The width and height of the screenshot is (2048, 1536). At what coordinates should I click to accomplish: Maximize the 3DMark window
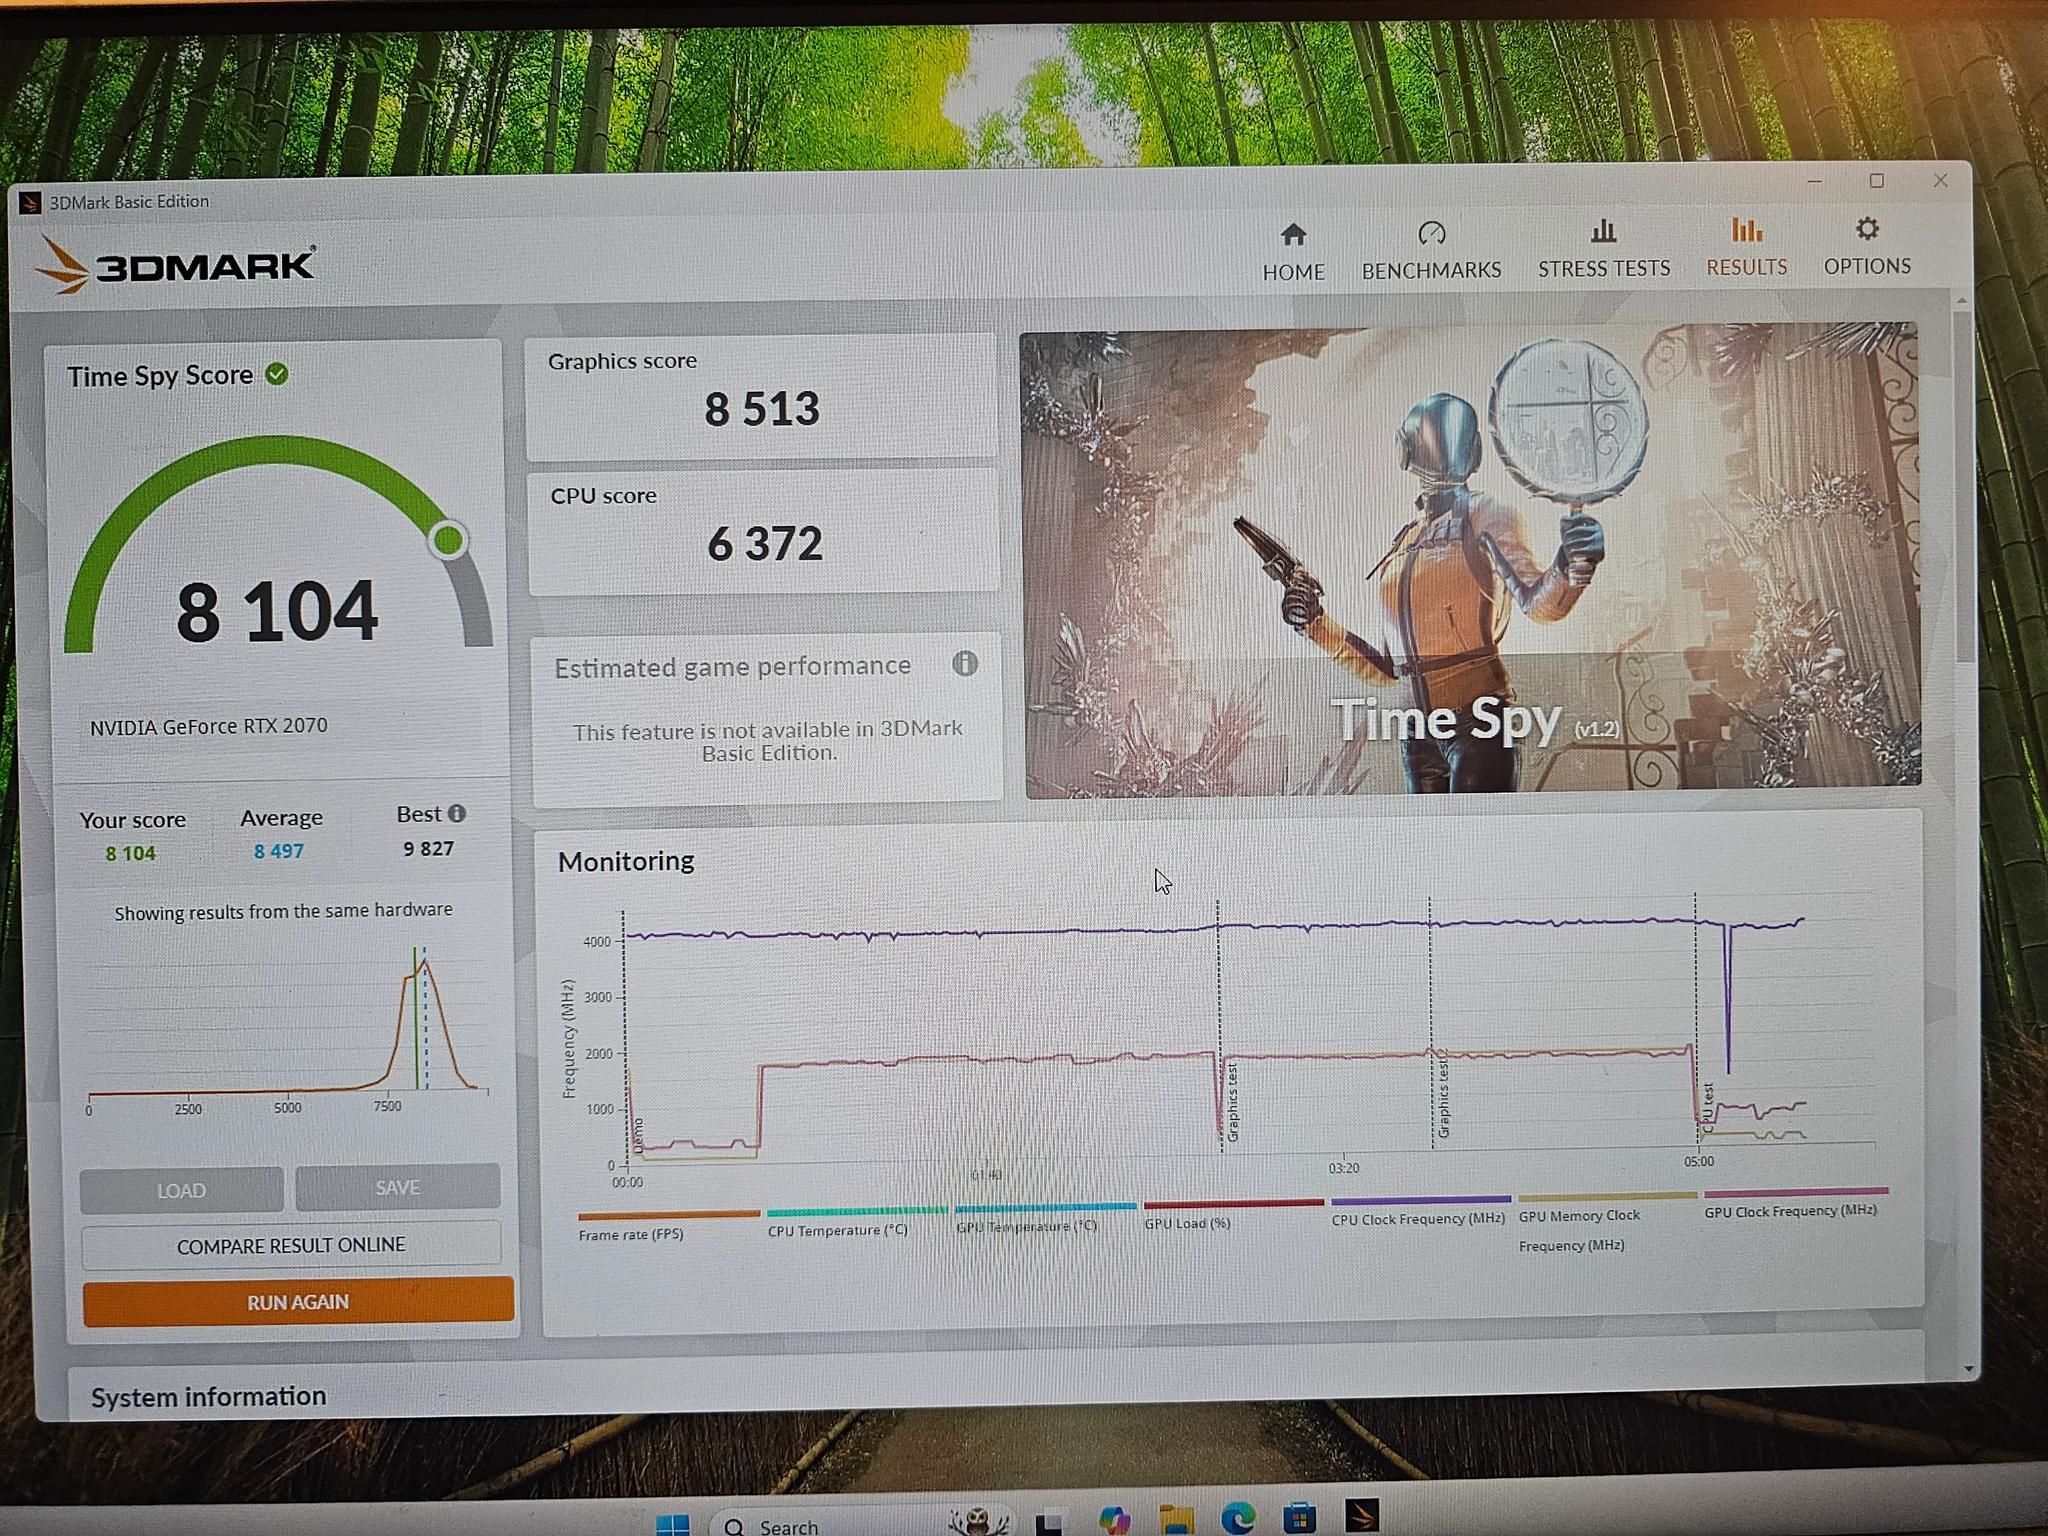click(x=1876, y=181)
